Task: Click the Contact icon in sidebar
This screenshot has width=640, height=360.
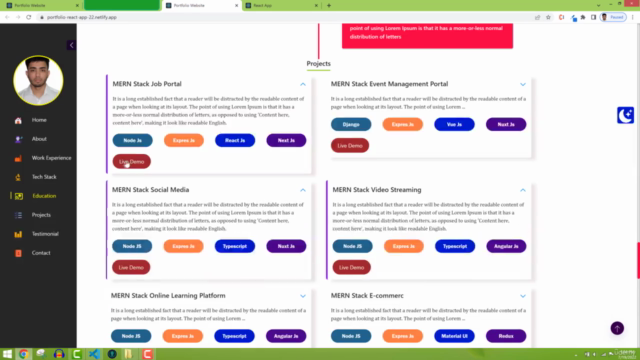Action: [18, 253]
